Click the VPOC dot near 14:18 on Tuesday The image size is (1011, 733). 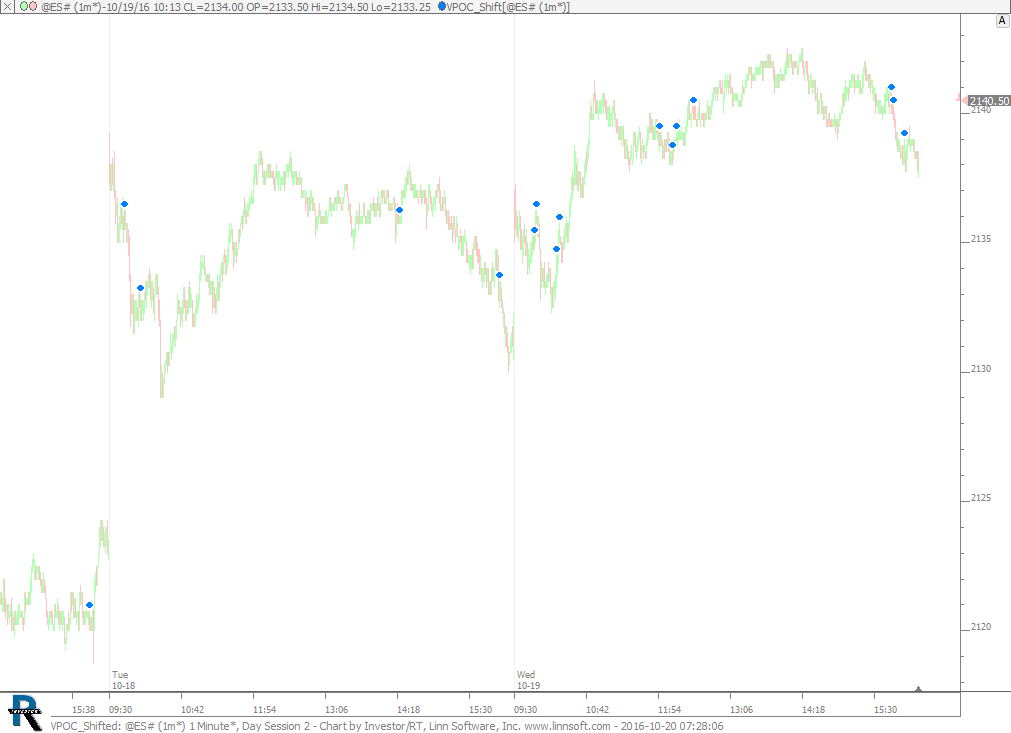point(399,210)
